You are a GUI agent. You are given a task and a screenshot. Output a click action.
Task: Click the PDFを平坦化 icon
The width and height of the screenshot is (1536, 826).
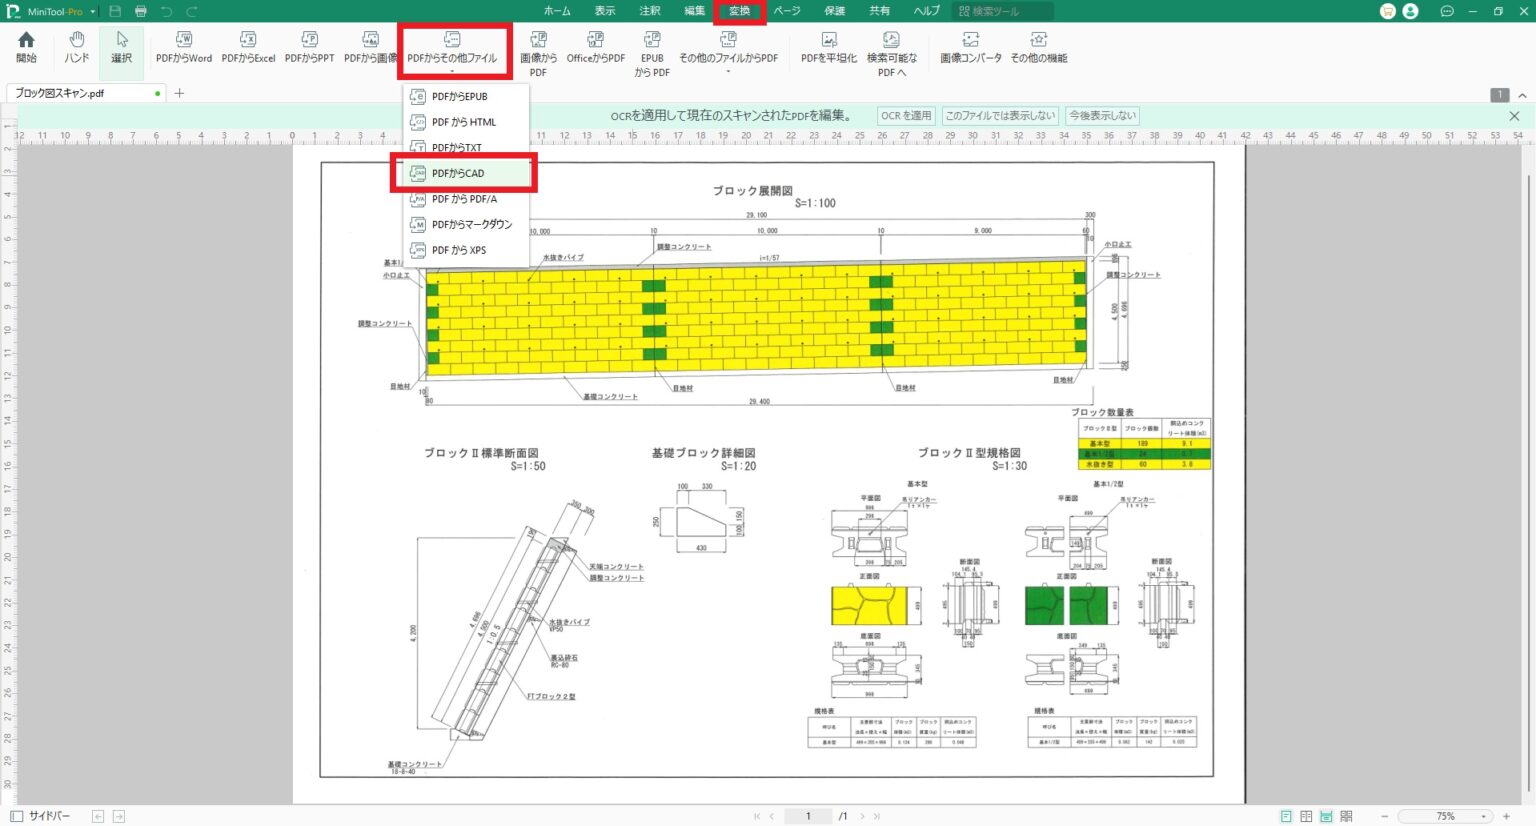click(828, 46)
